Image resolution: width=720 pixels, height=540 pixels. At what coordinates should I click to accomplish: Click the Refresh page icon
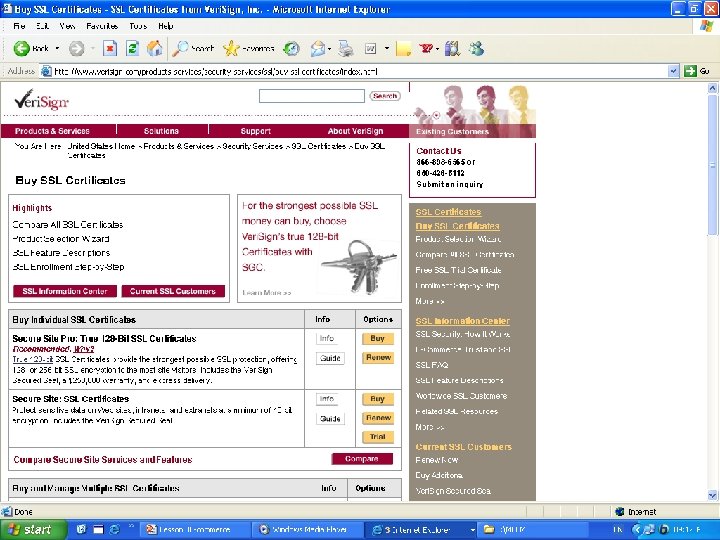point(132,48)
